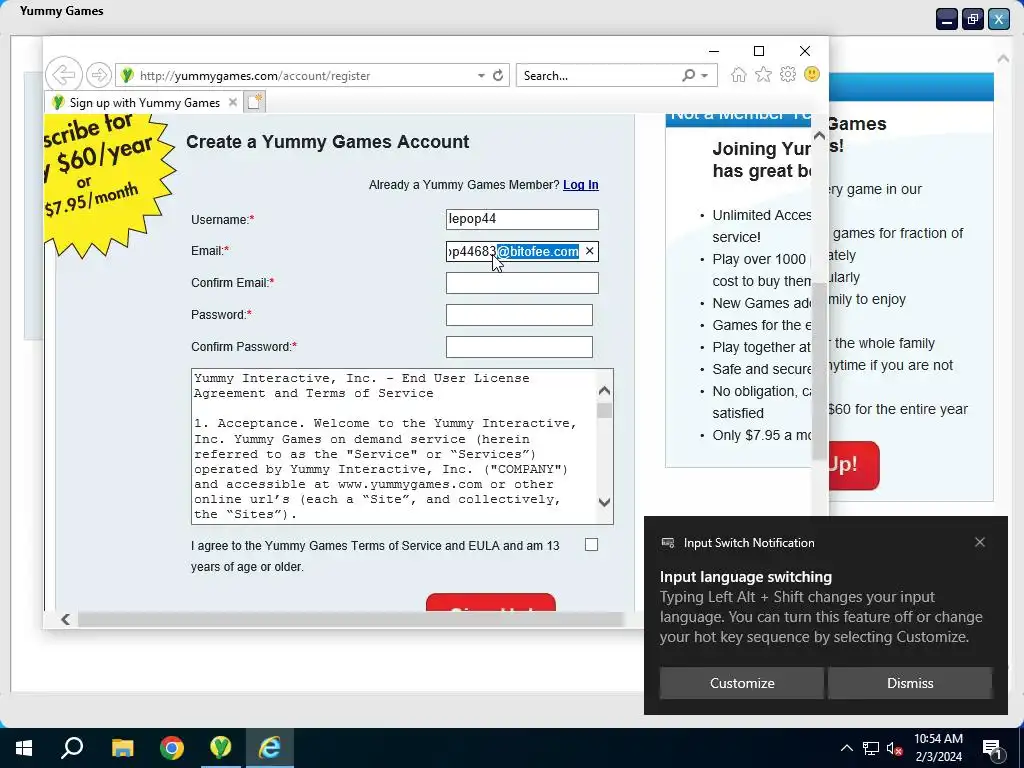Image resolution: width=1024 pixels, height=768 pixels.
Task: Check the agree to Terms of Service checkbox
Action: 591,545
